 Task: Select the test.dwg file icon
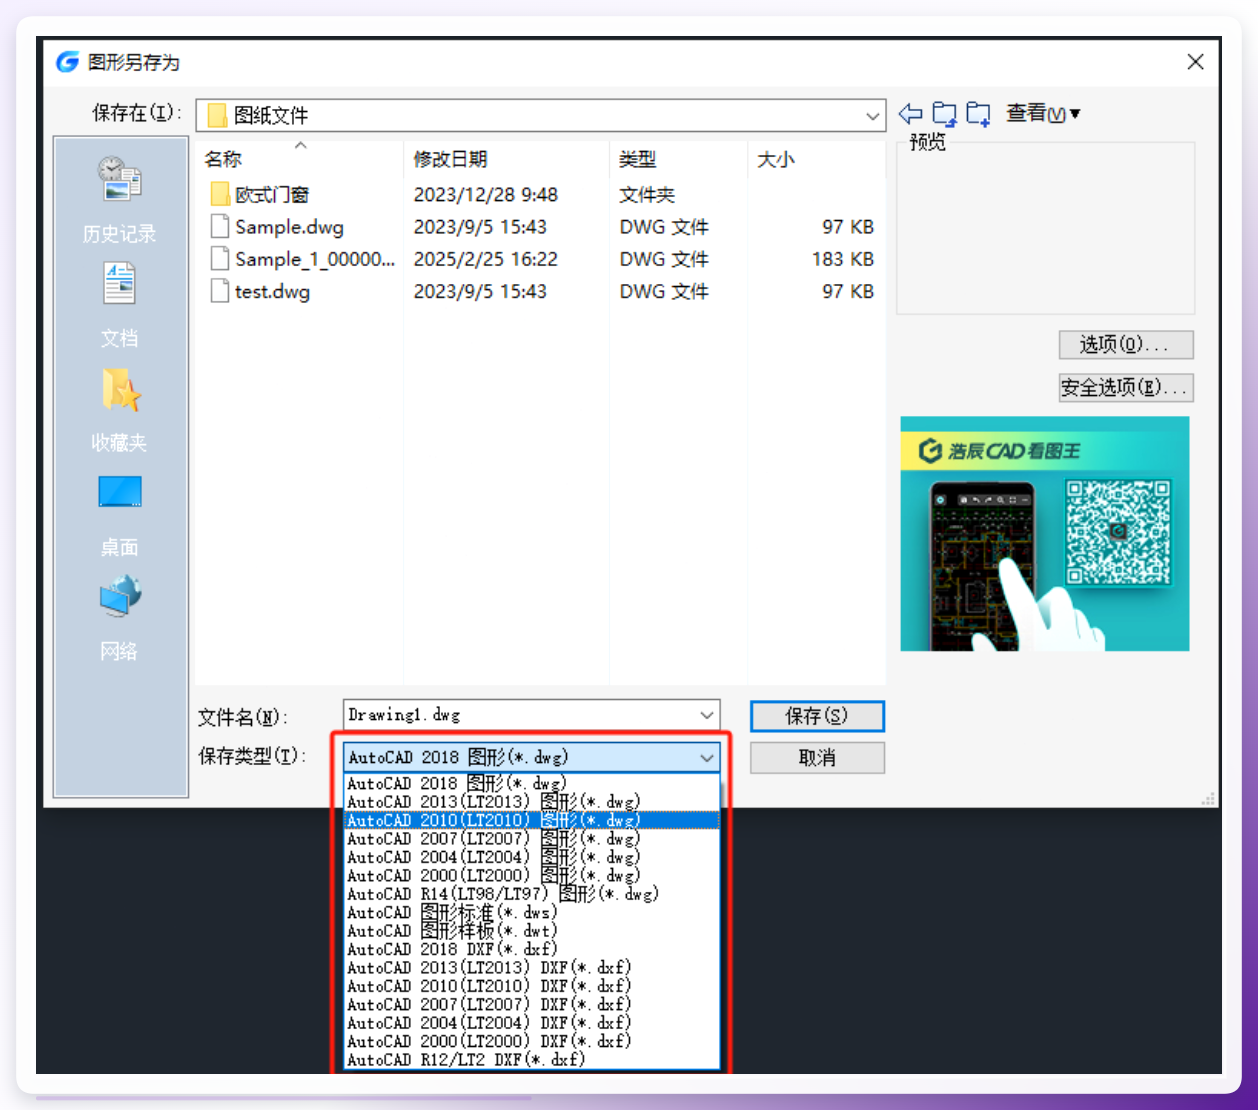click(220, 291)
